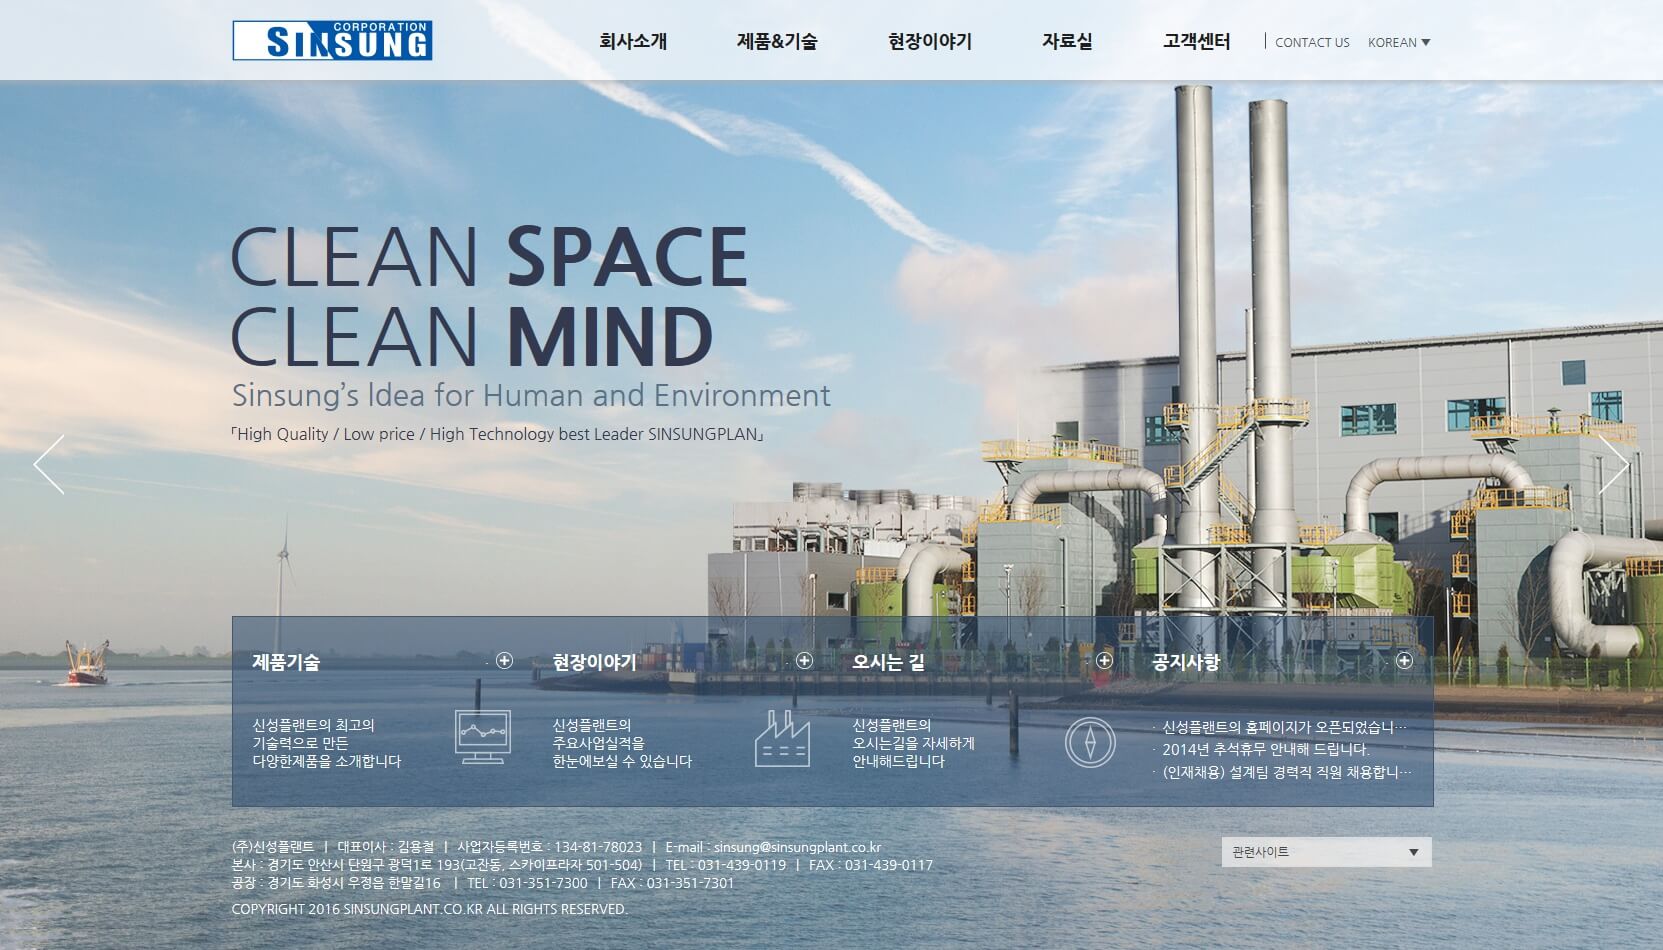Click the factory fax 'FAX : 031-351-7301'
This screenshot has width=1663, height=950.
click(x=672, y=883)
